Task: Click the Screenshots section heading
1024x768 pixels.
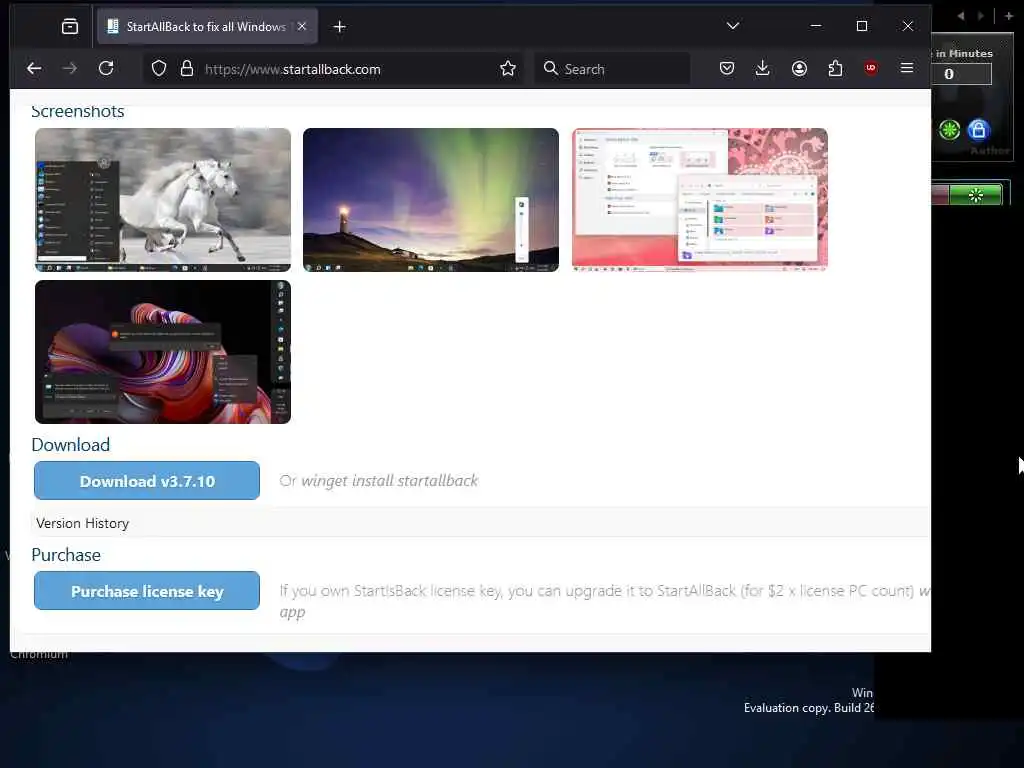Action: click(78, 111)
